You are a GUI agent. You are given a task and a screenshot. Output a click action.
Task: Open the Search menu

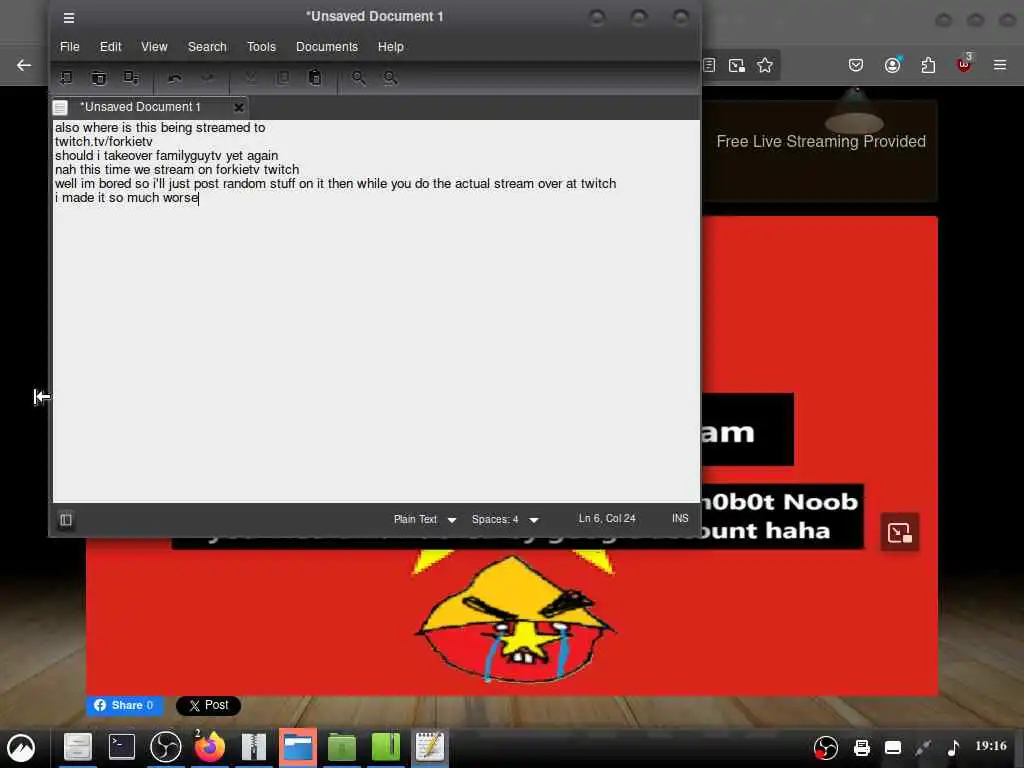click(207, 47)
